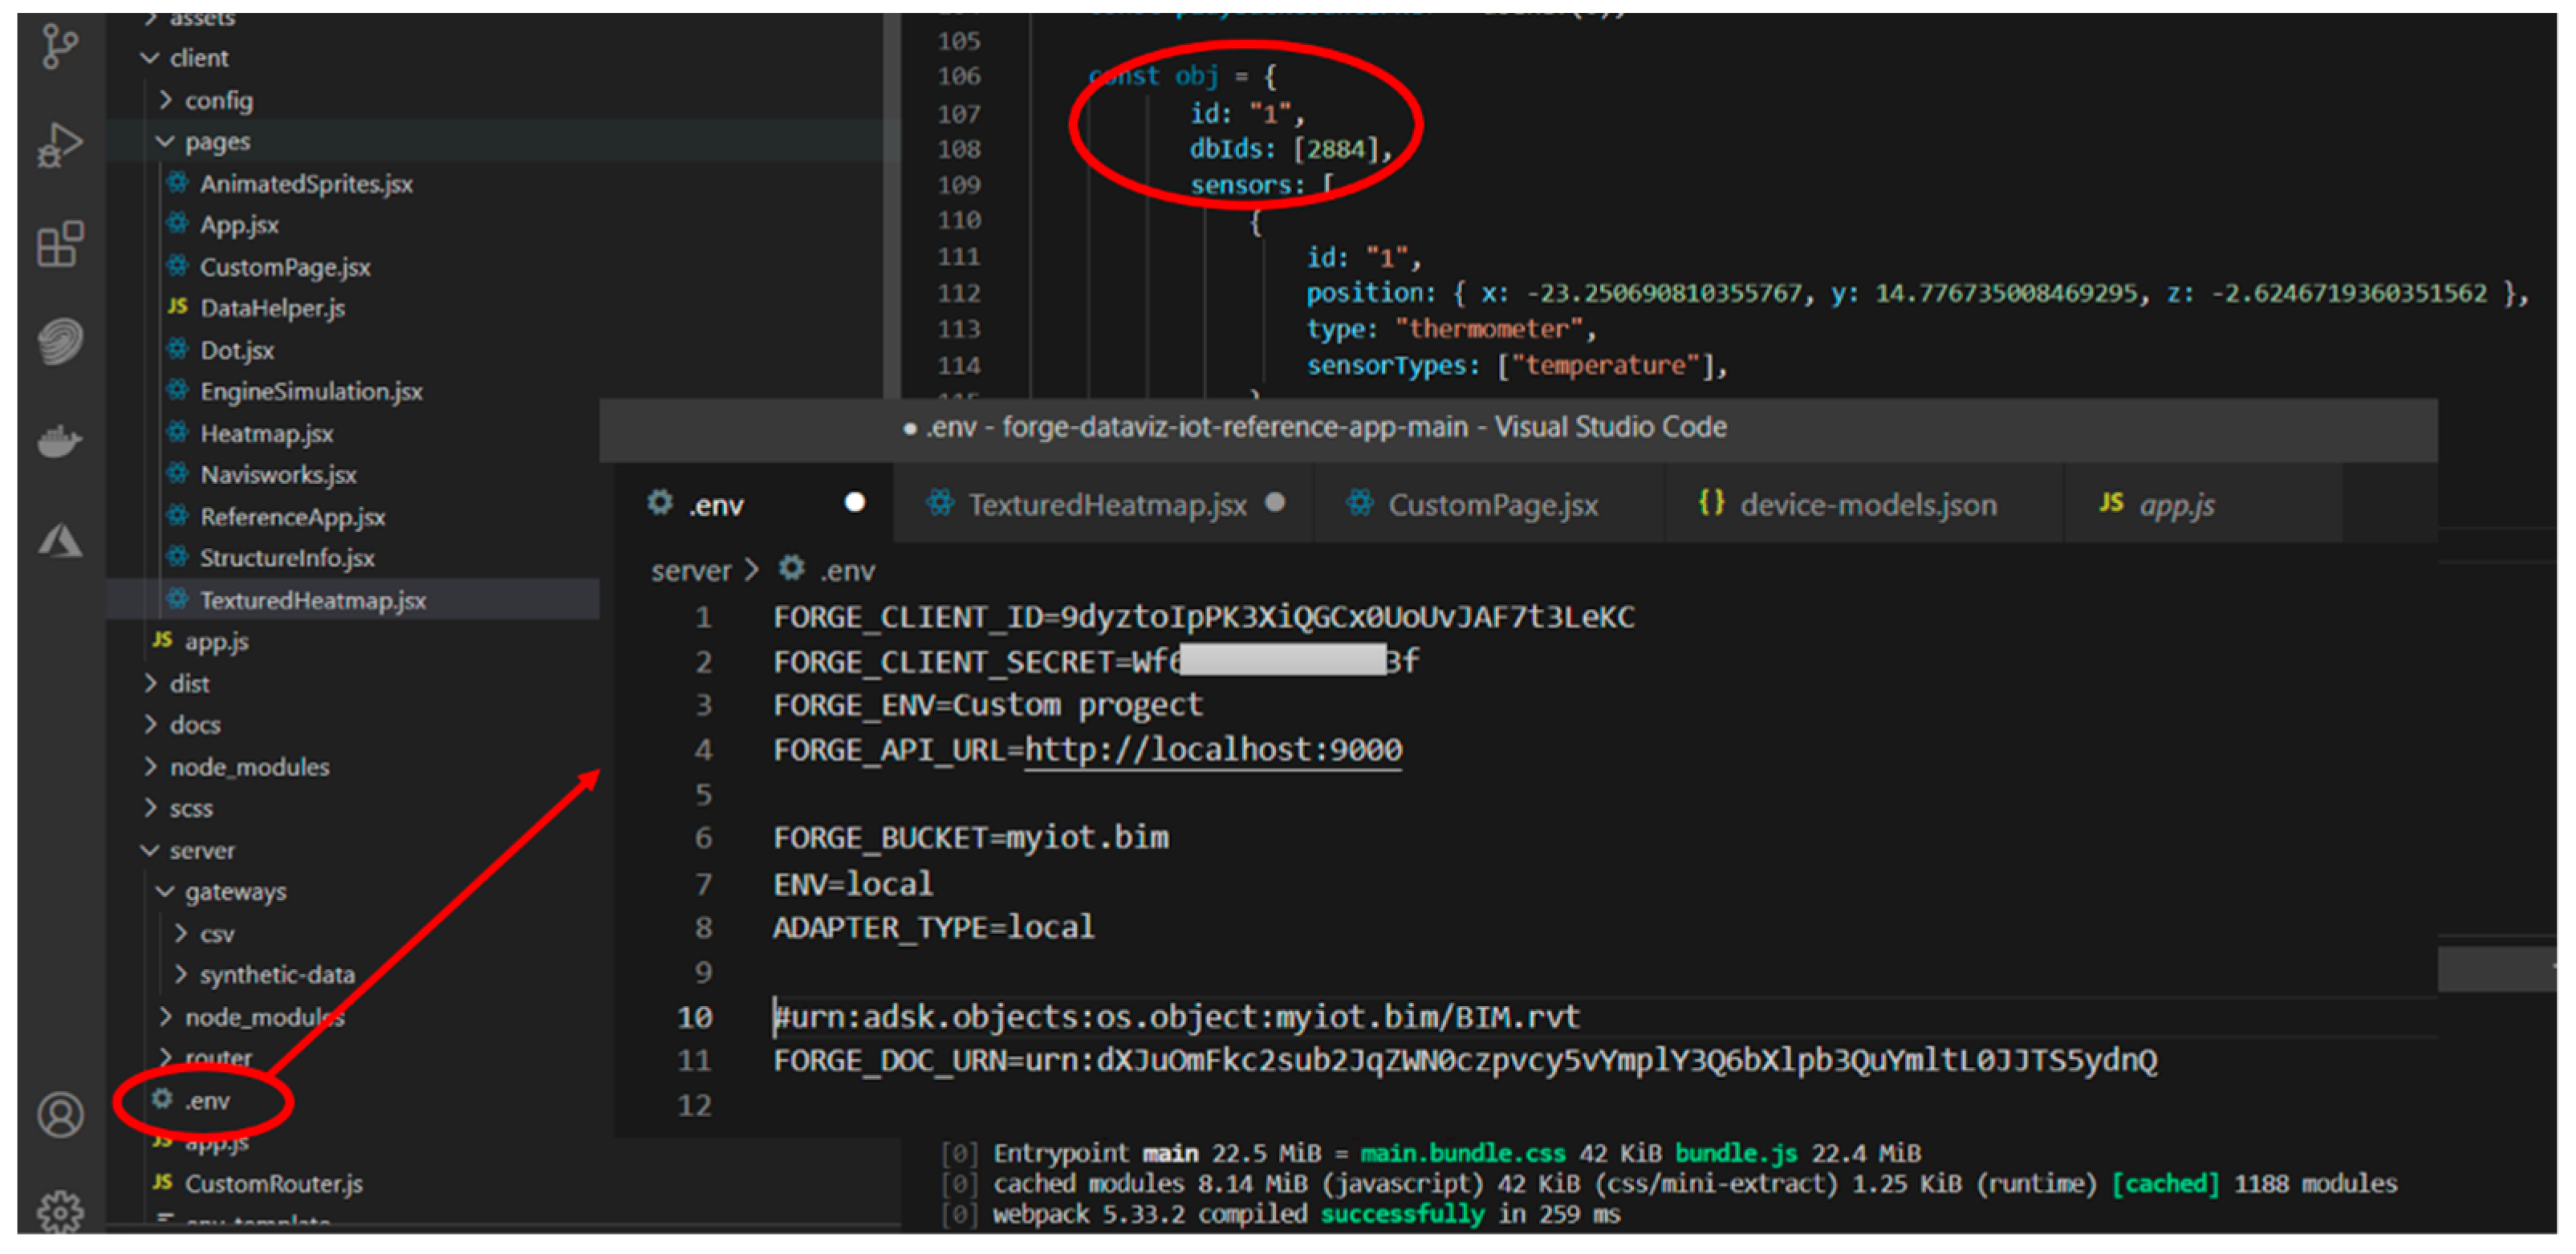This screenshot has width=2576, height=1254.
Task: Collapse the gateways folder
Action: pyautogui.click(x=234, y=891)
